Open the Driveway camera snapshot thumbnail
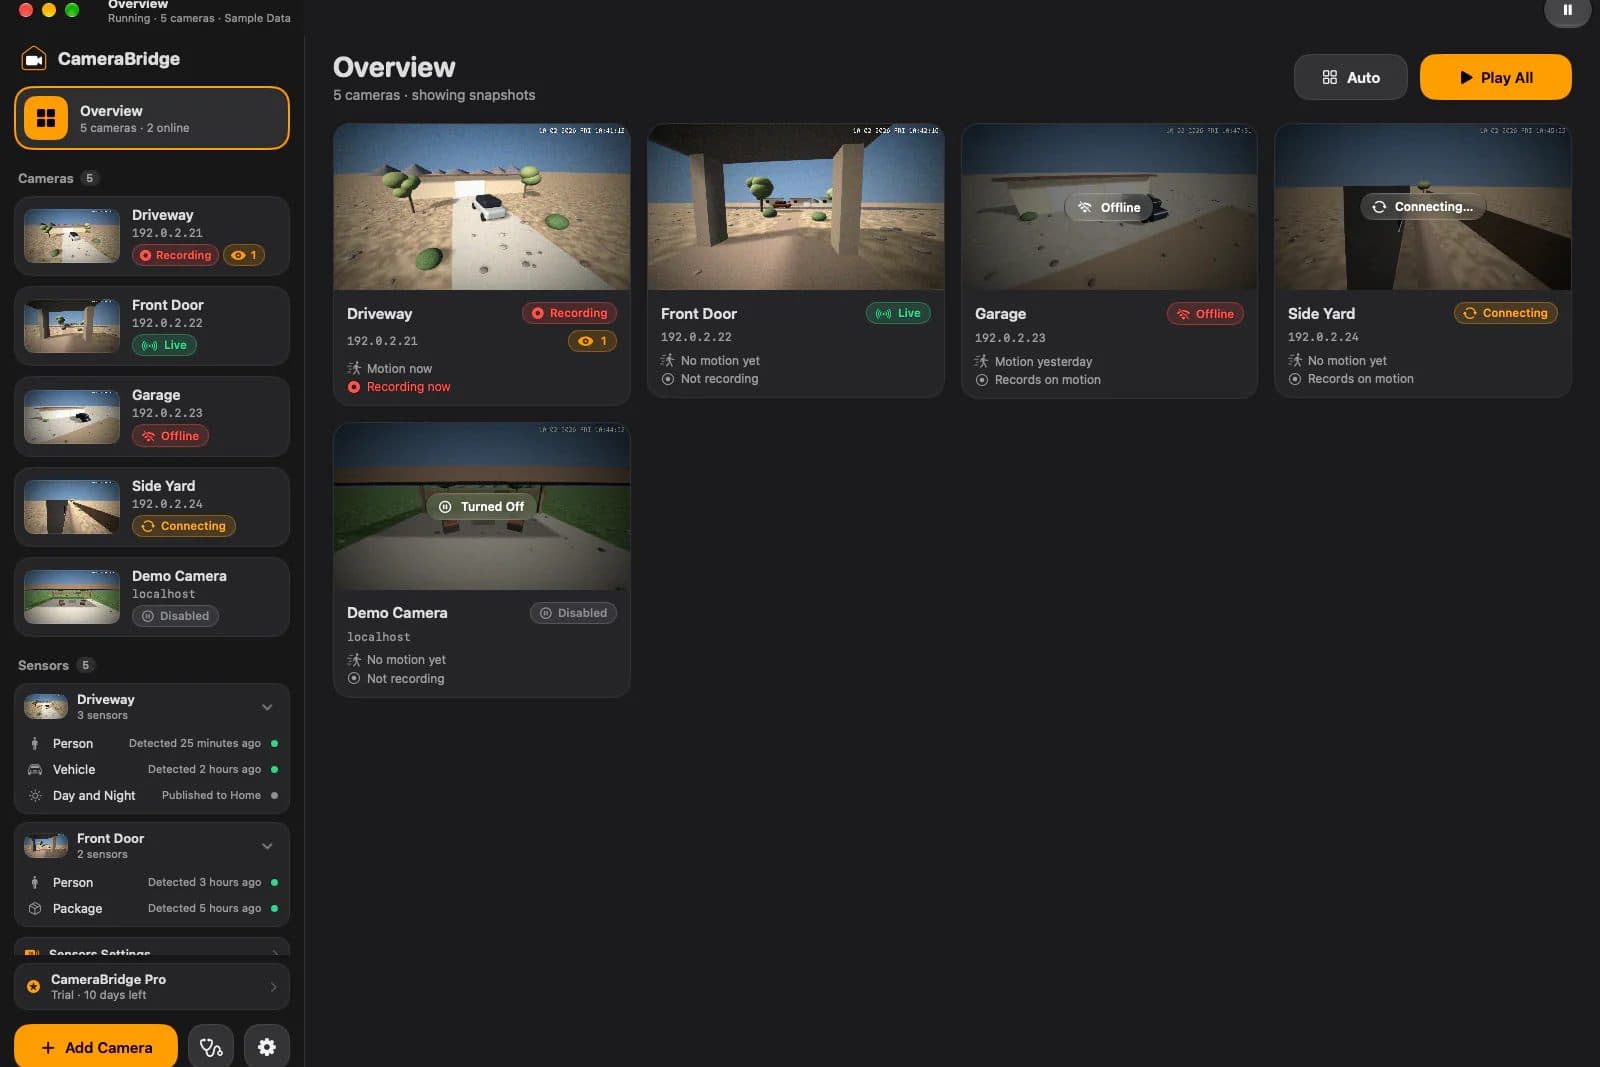This screenshot has height=1067, width=1600. (x=482, y=207)
